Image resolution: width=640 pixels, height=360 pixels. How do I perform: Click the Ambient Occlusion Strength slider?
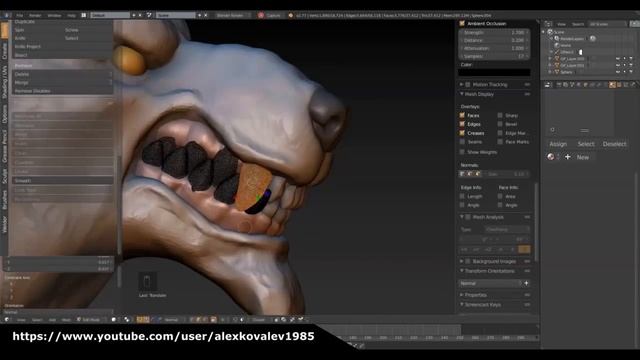494,32
